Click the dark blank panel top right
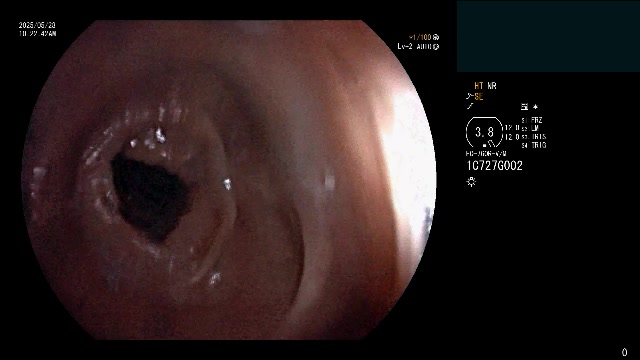Image resolution: width=640 pixels, height=360 pixels. [x=548, y=36]
